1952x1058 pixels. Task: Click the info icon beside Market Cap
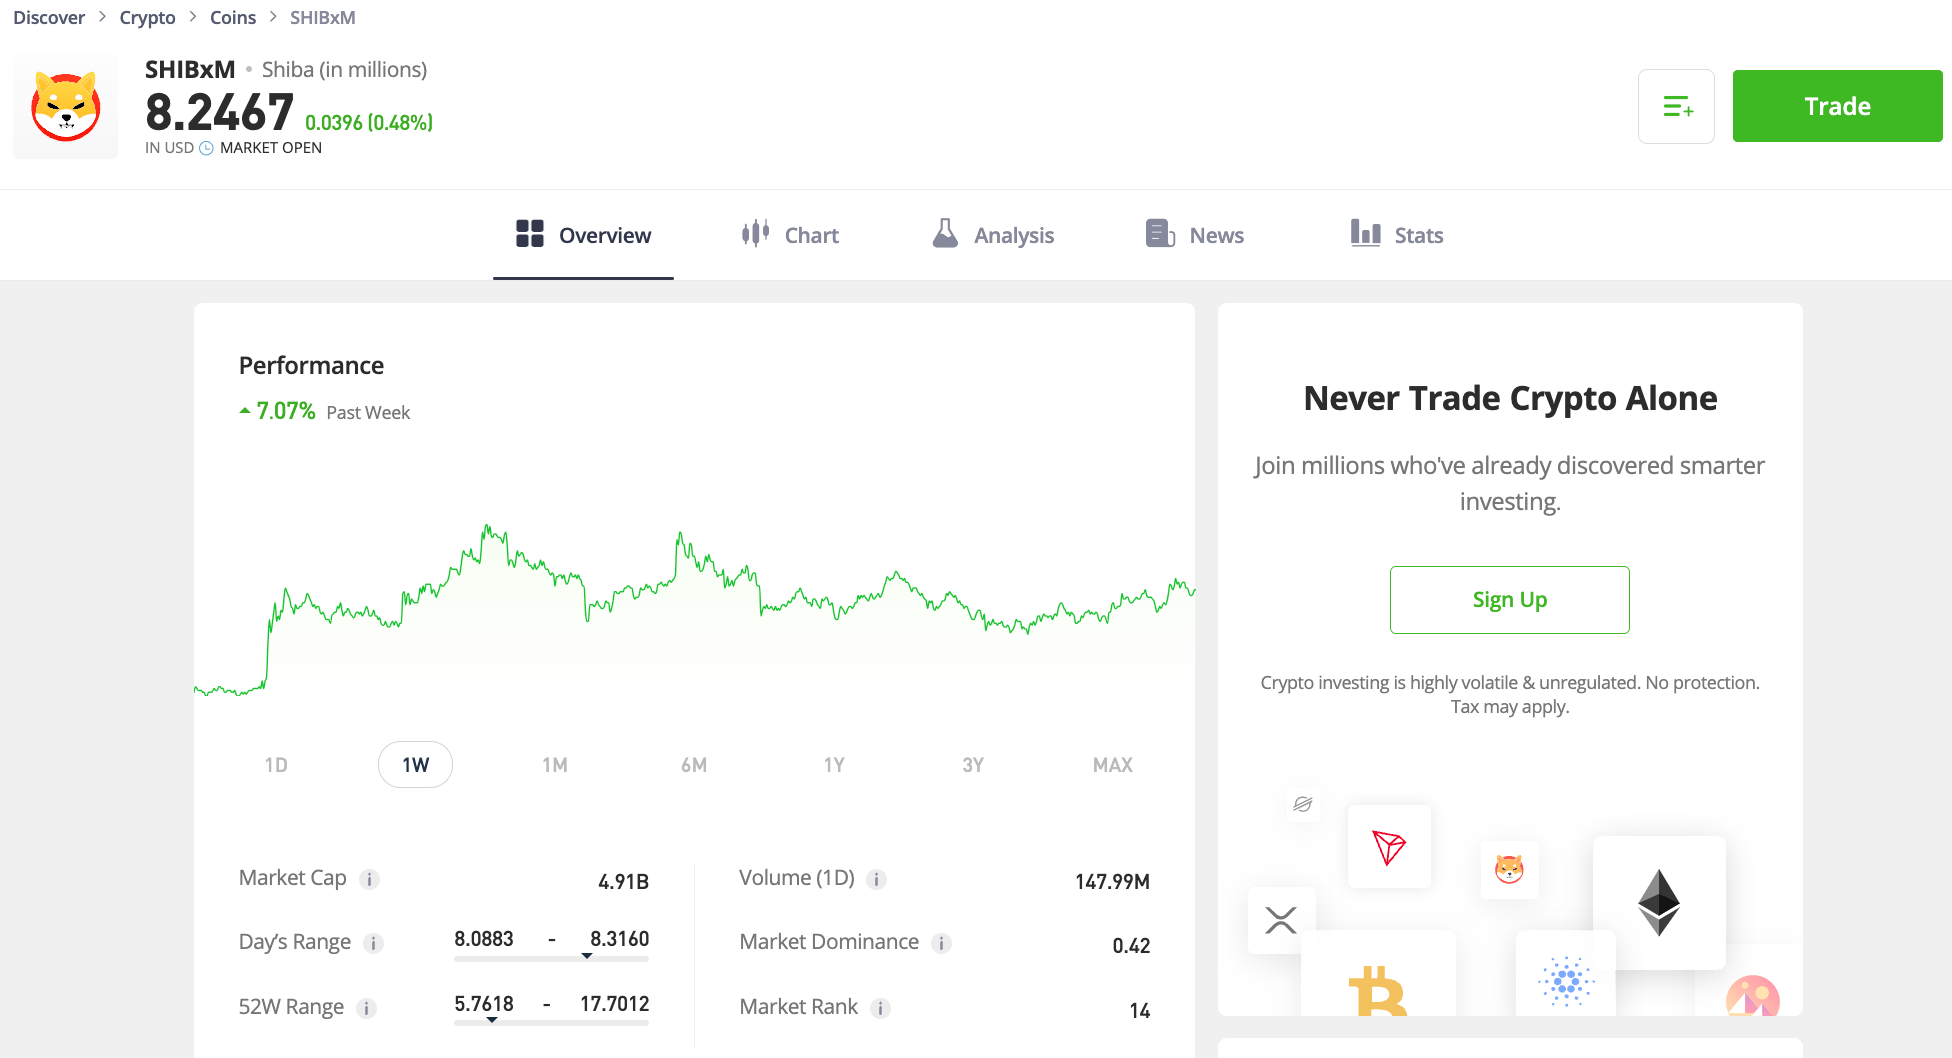(x=369, y=880)
